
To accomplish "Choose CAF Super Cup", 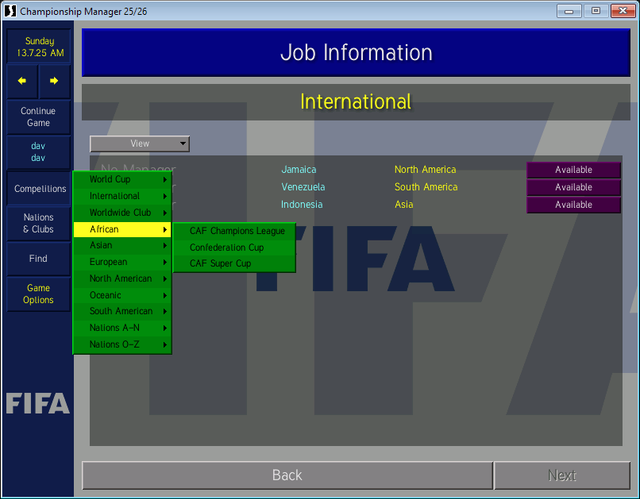I will point(234,264).
